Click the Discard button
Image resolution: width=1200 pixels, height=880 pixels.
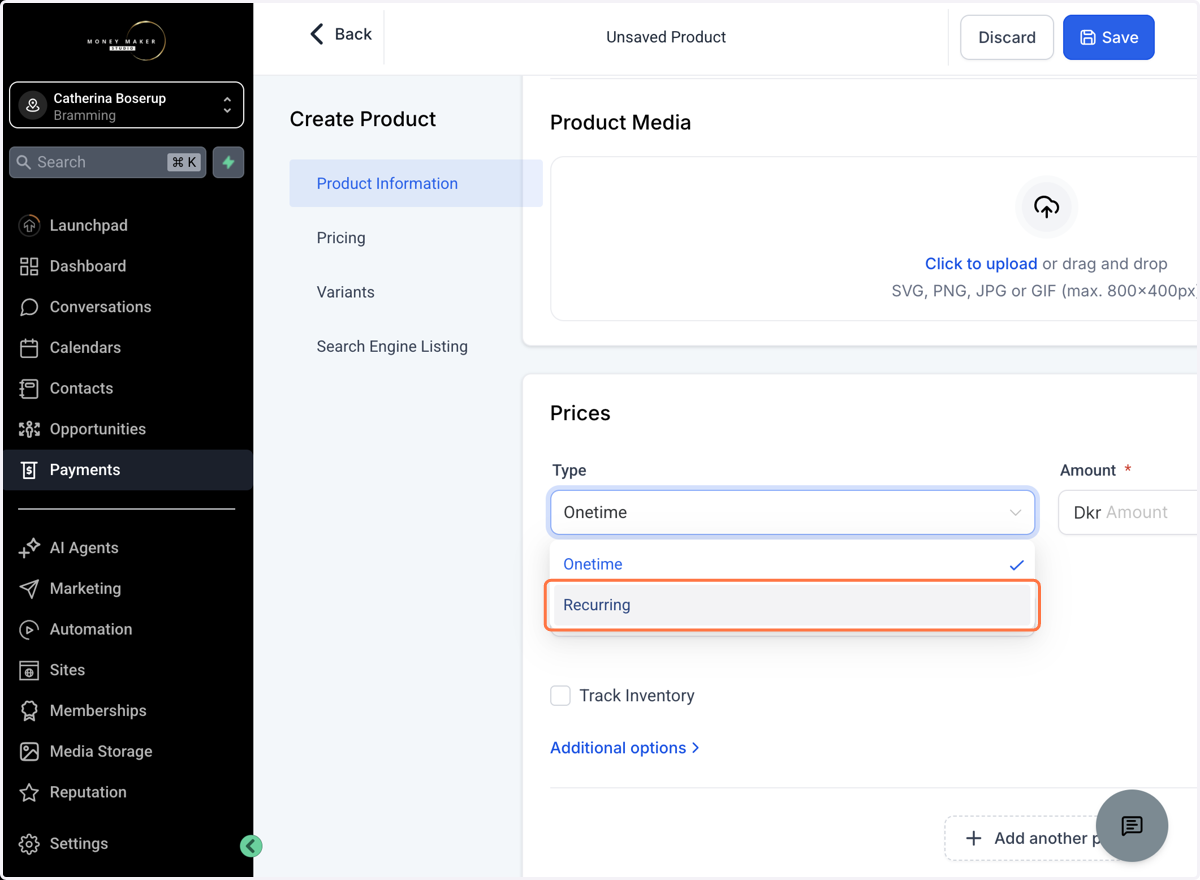pyautogui.click(x=1007, y=37)
